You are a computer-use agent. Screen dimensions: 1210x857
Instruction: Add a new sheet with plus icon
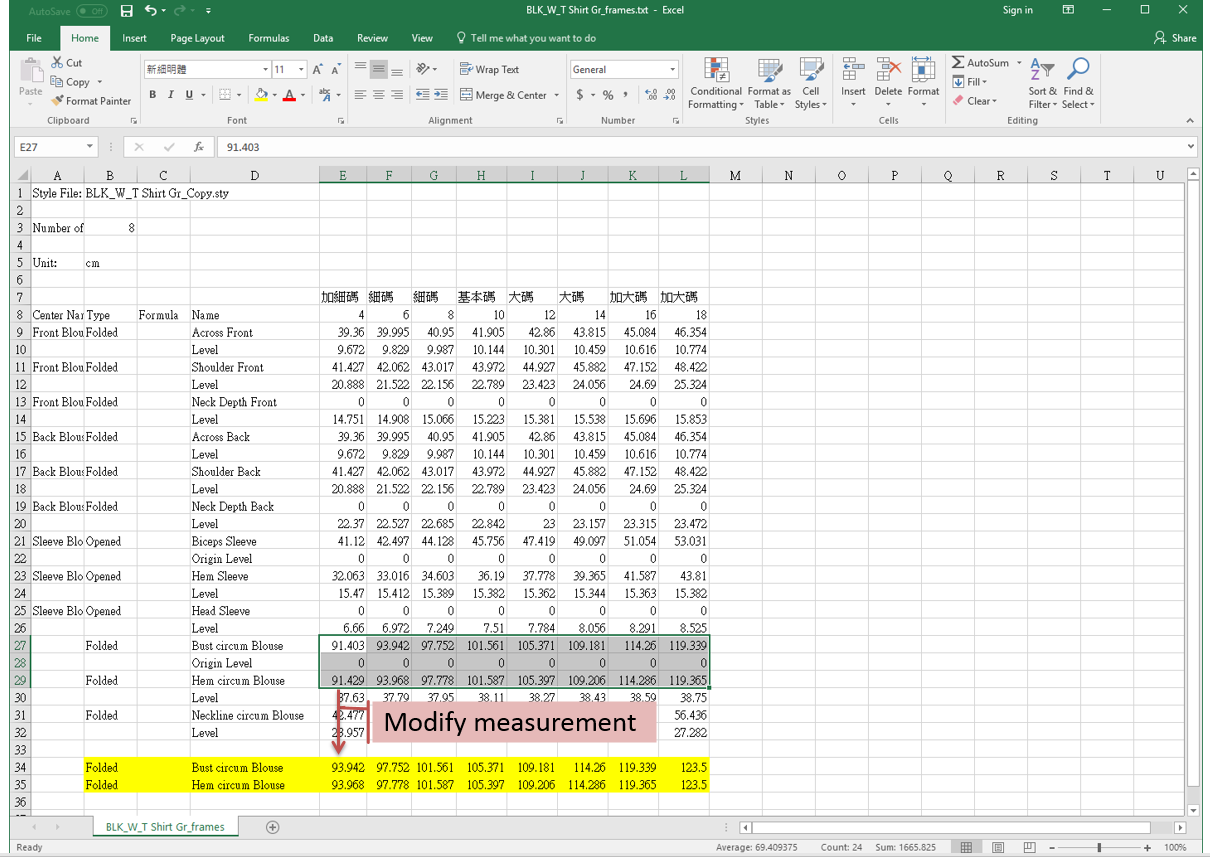pos(272,827)
